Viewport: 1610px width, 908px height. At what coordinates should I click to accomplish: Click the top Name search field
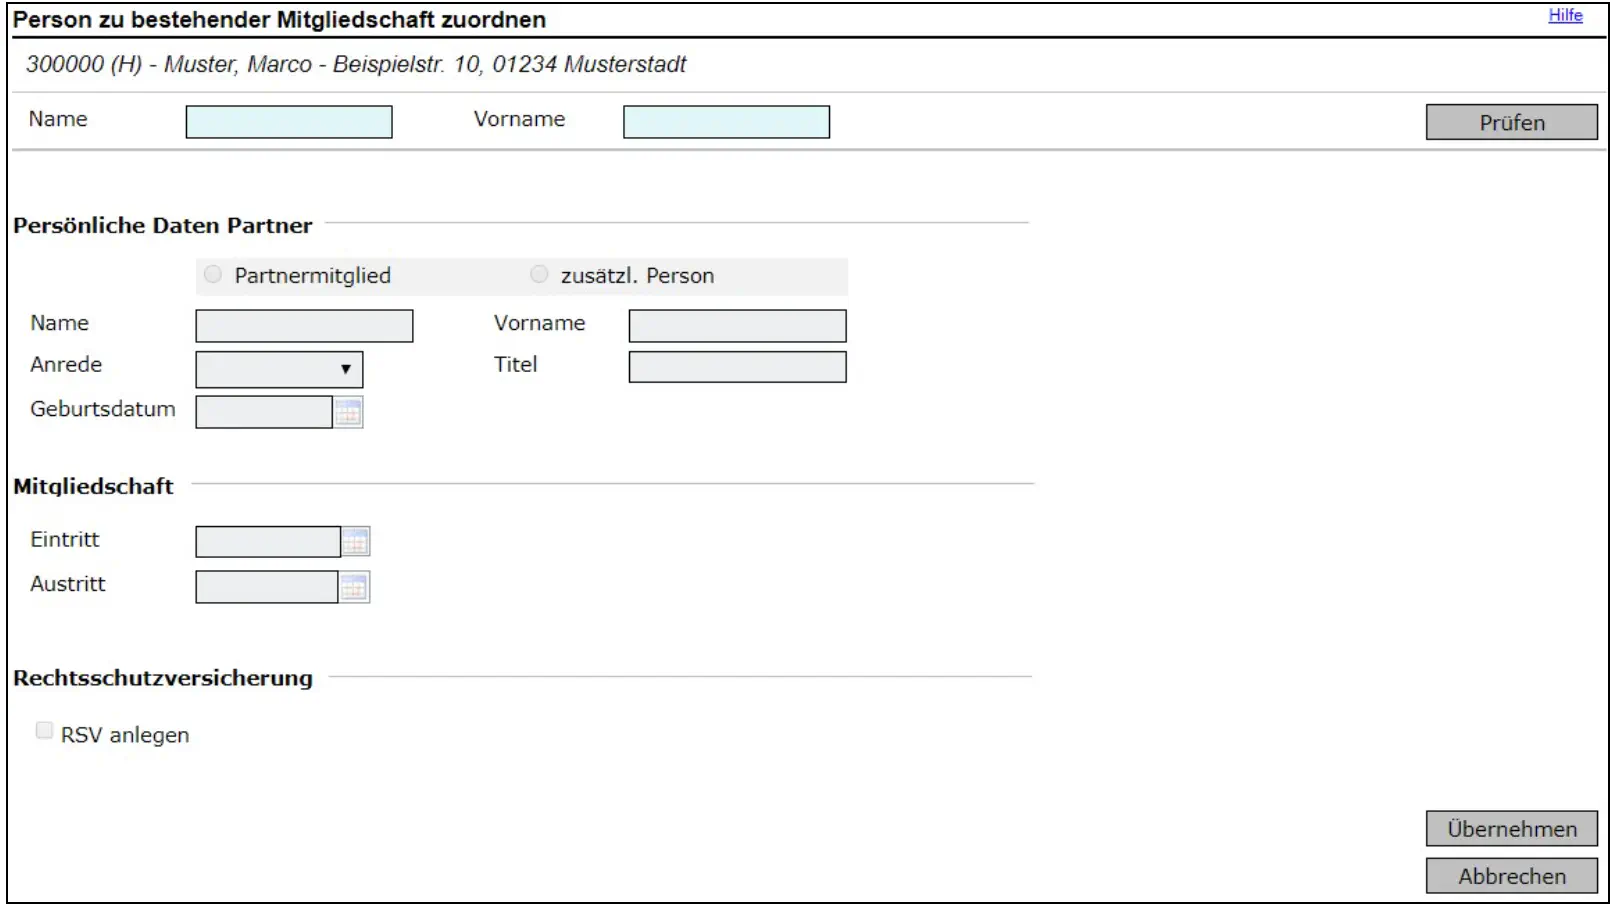[289, 122]
